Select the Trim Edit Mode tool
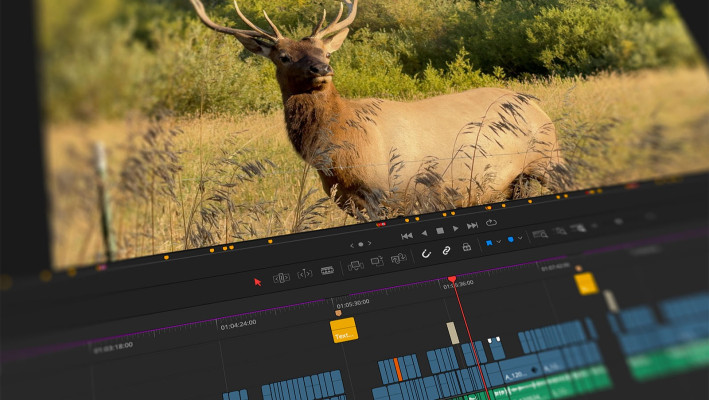This screenshot has width=709, height=400. pos(281,278)
